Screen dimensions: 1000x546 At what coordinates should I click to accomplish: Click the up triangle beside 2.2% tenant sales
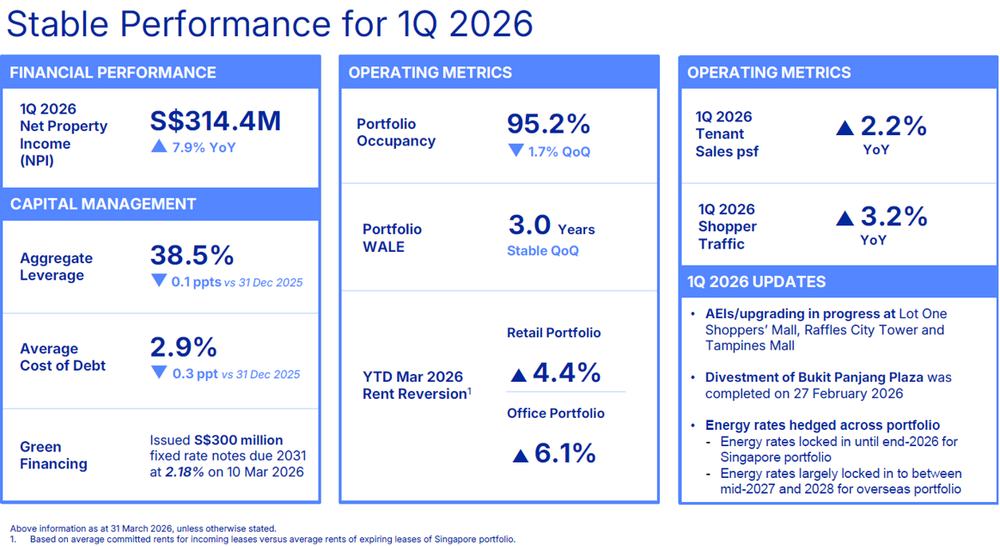(845, 128)
